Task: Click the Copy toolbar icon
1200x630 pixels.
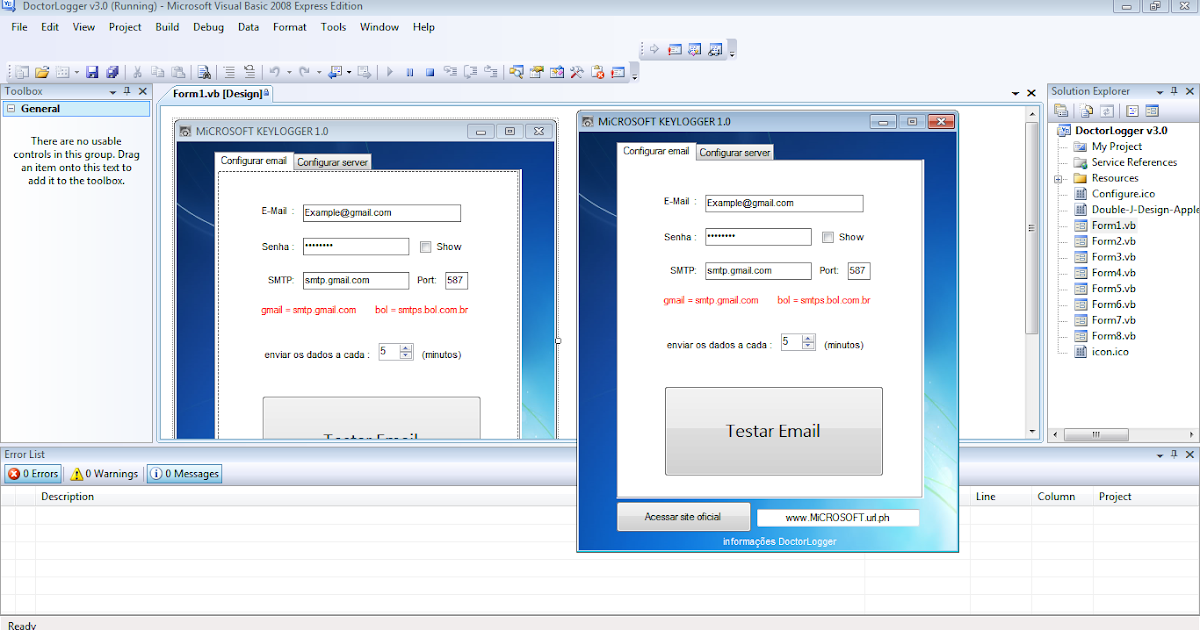Action: (157, 72)
